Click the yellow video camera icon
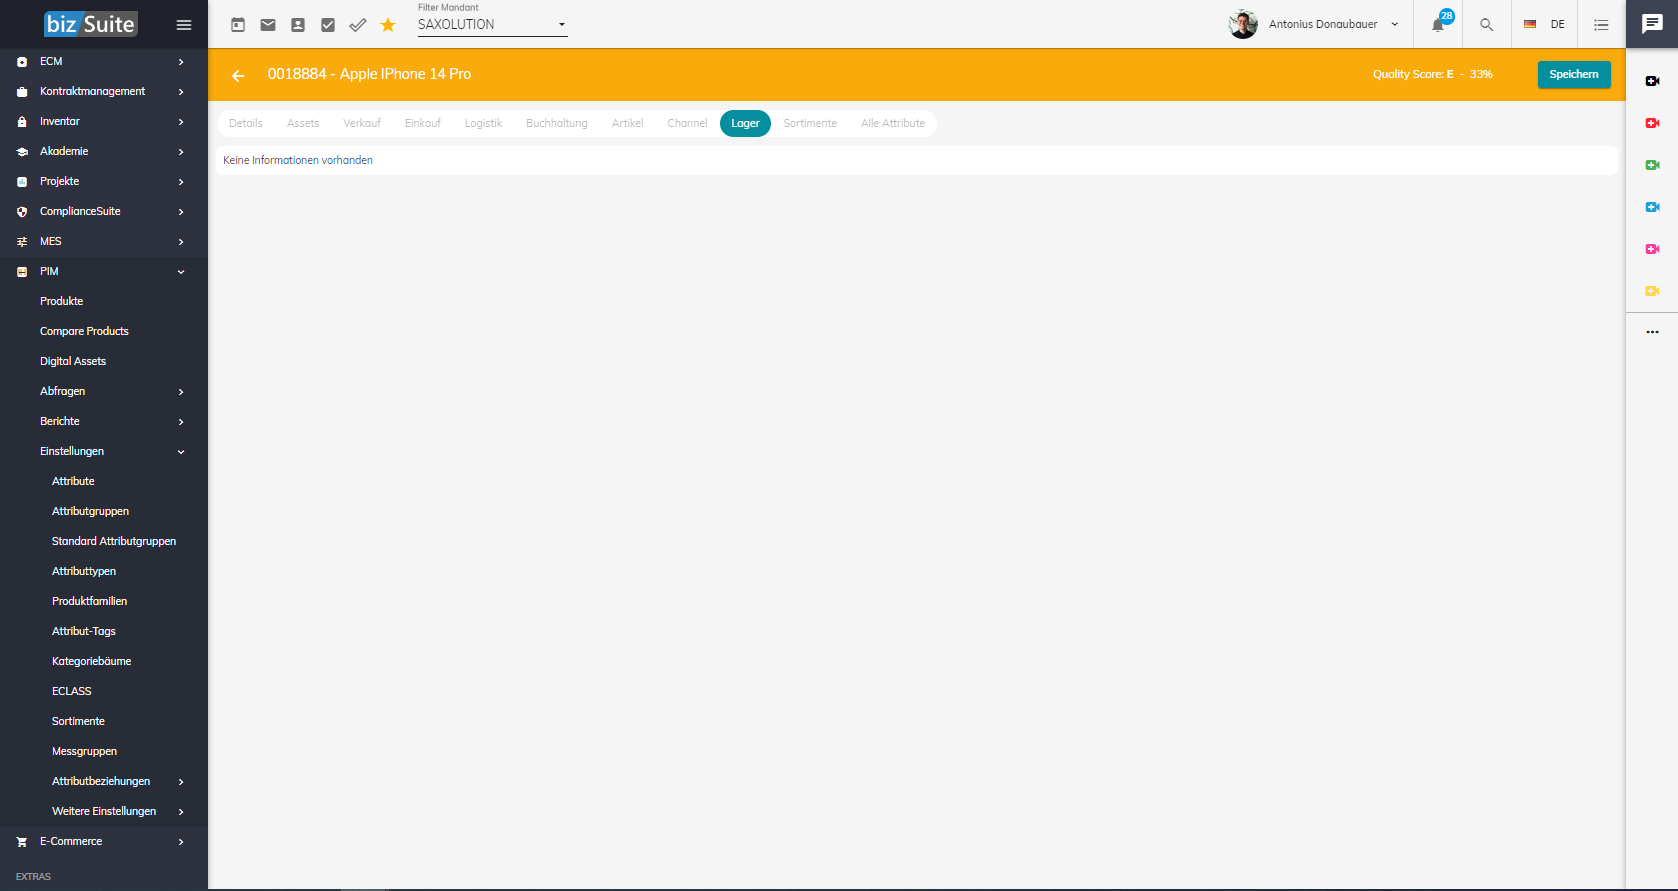1678x891 pixels. [x=1652, y=291]
